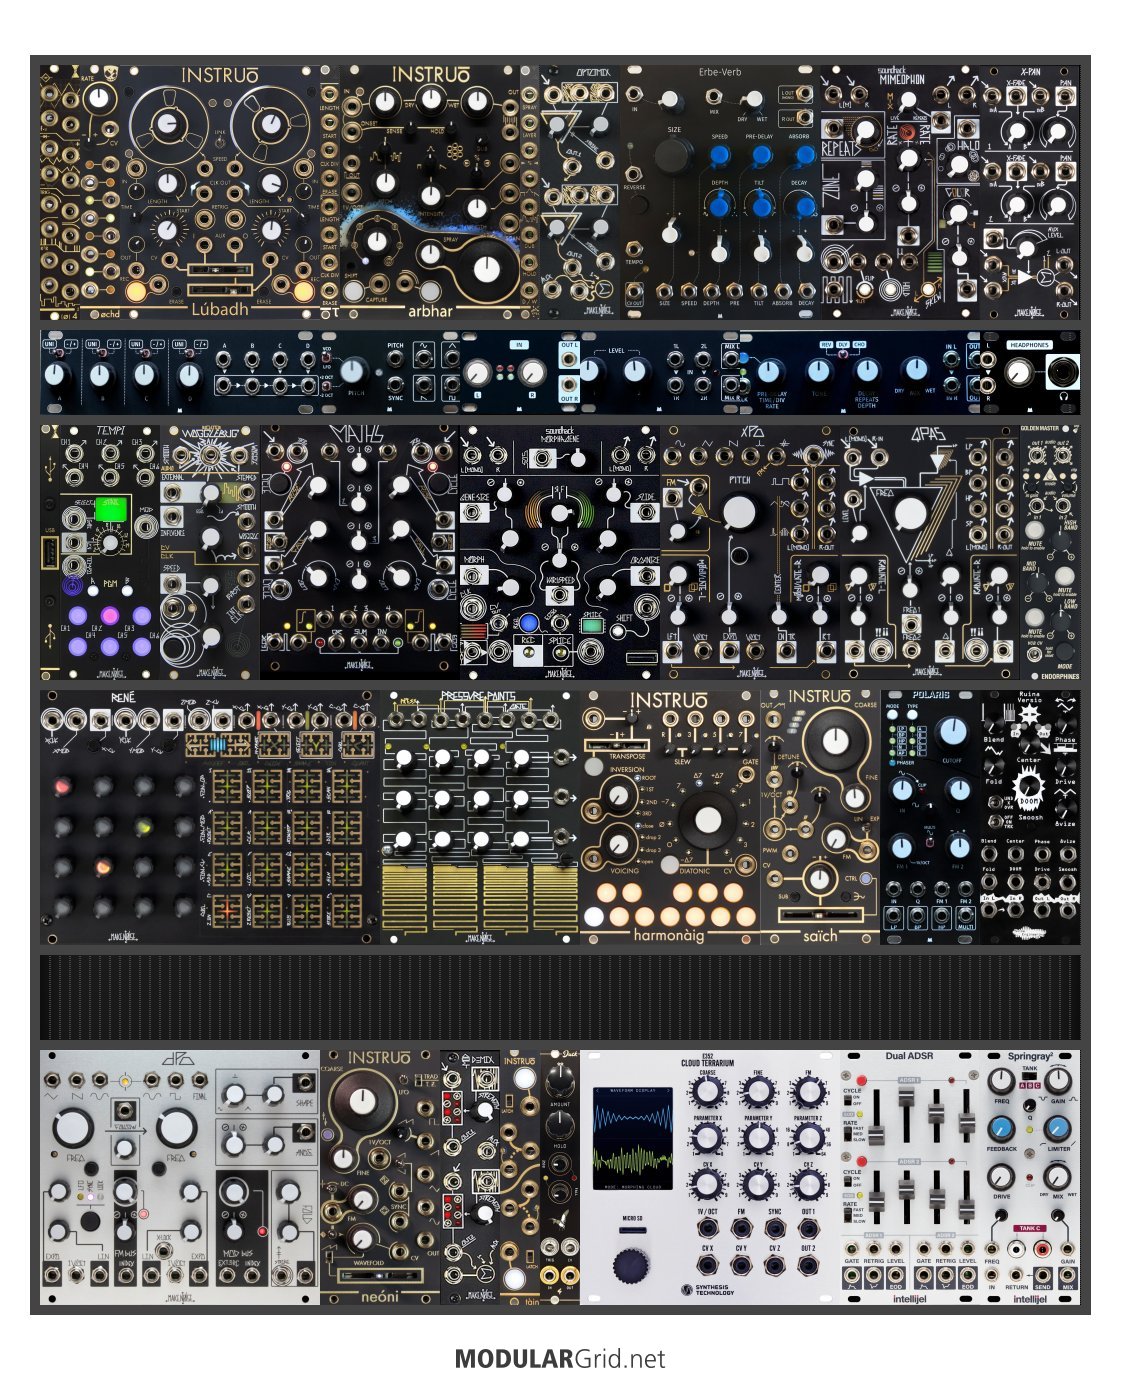This screenshot has height=1380, width=1121.
Task: Click the Cloud Terrarium waveform display
Action: [632, 1138]
